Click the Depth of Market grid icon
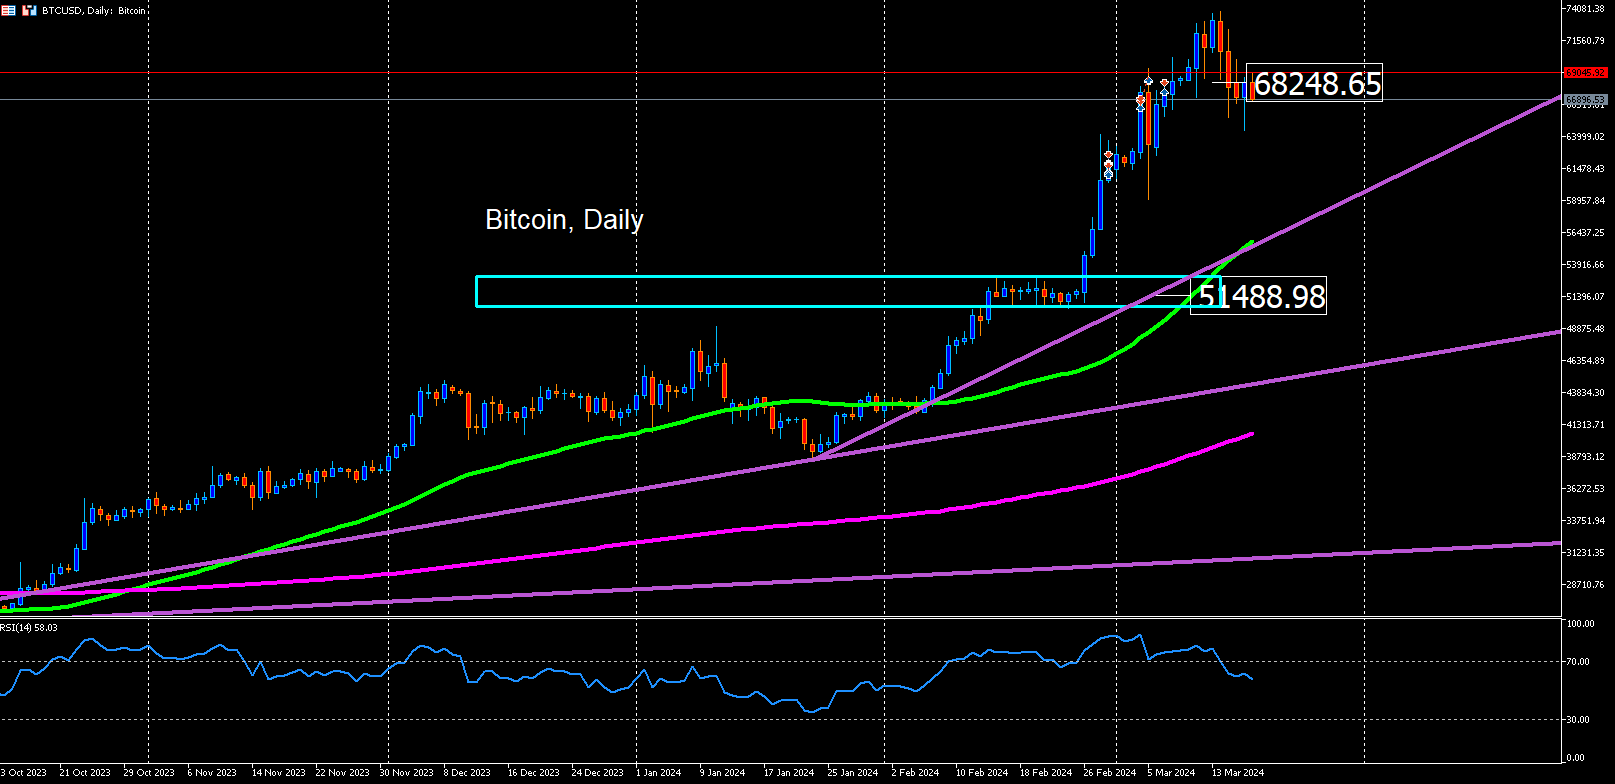The width and height of the screenshot is (1615, 784). [x=8, y=10]
